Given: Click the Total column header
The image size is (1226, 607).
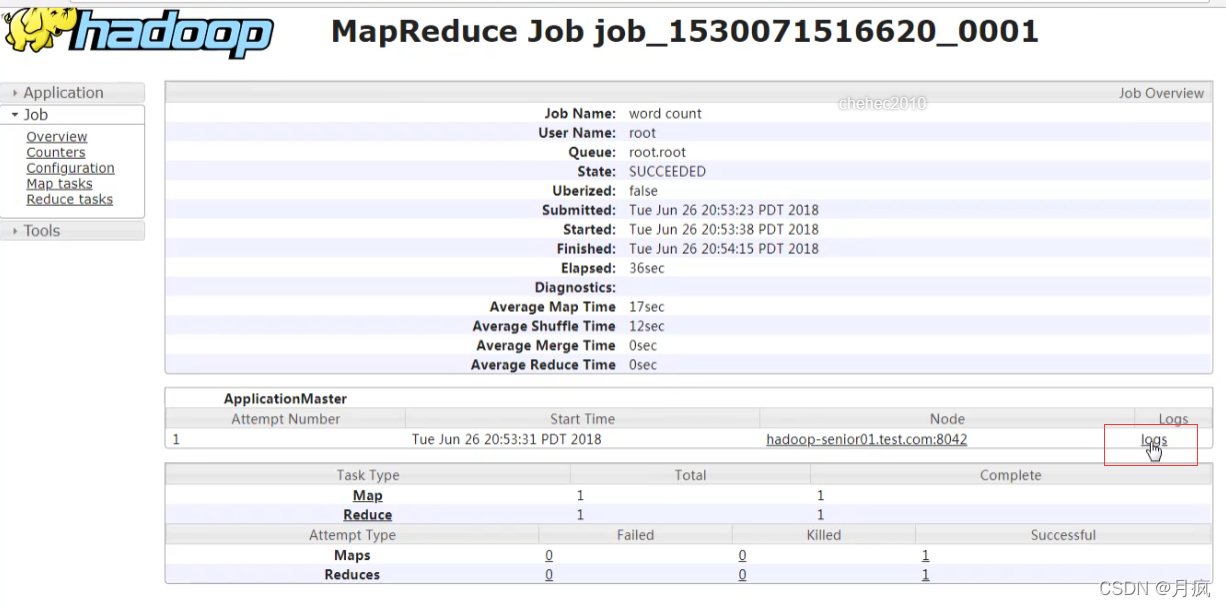Looking at the screenshot, I should (x=690, y=475).
